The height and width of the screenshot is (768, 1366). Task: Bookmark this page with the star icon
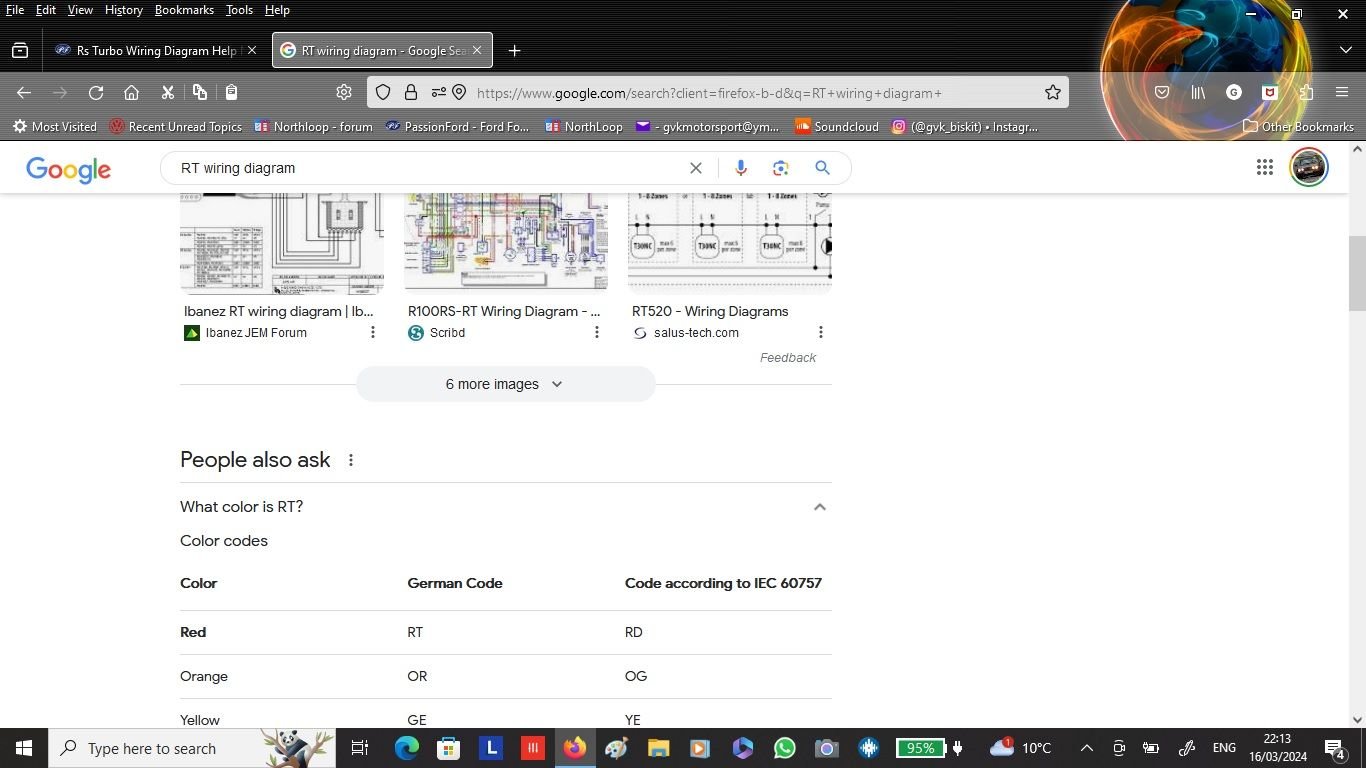coord(1052,93)
